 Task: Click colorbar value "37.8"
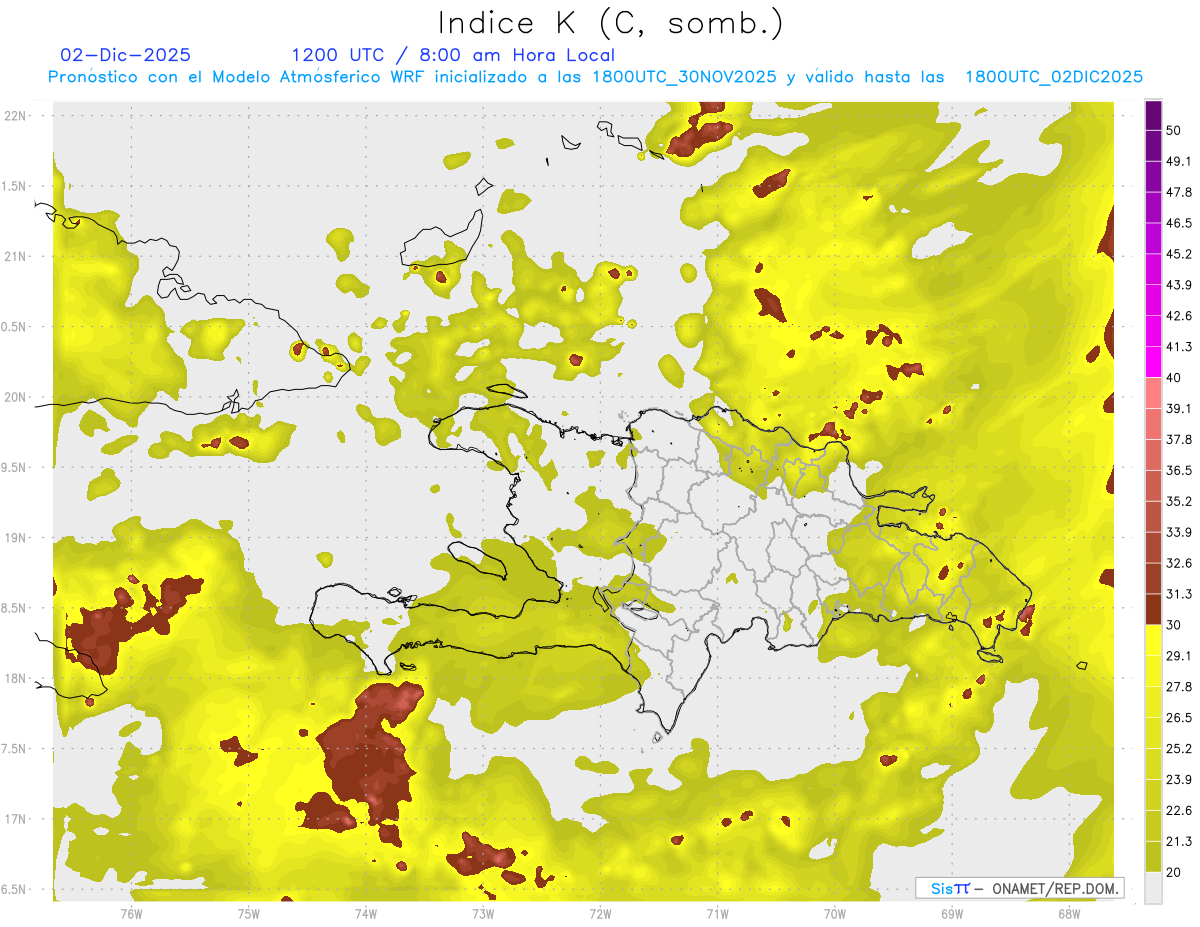[1179, 439]
